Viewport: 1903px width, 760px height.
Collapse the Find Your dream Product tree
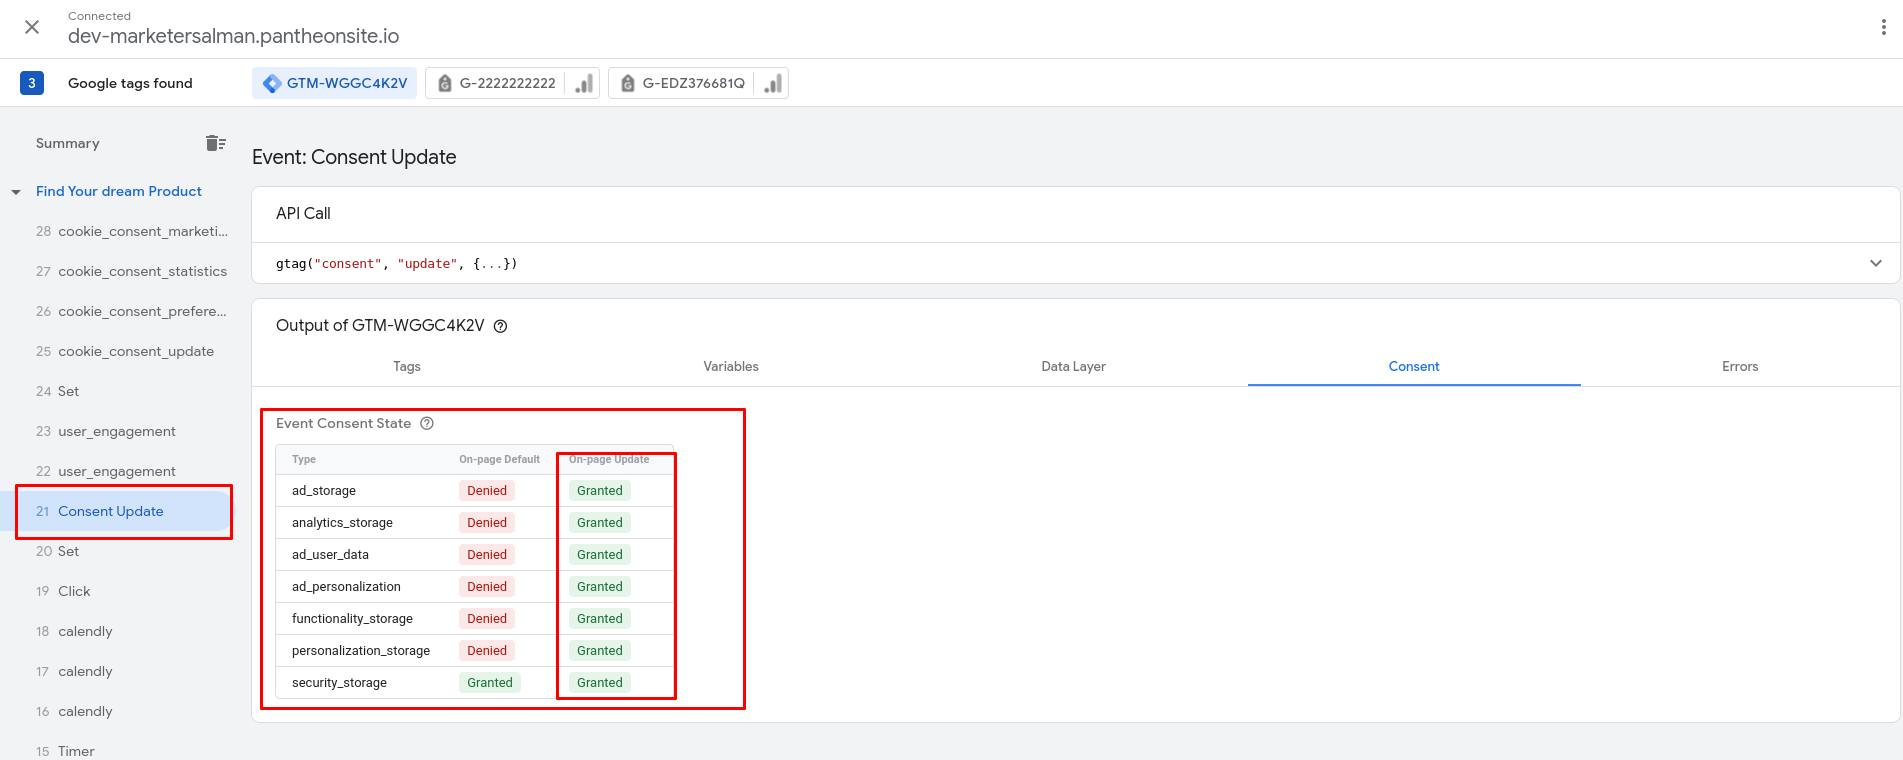(16, 192)
